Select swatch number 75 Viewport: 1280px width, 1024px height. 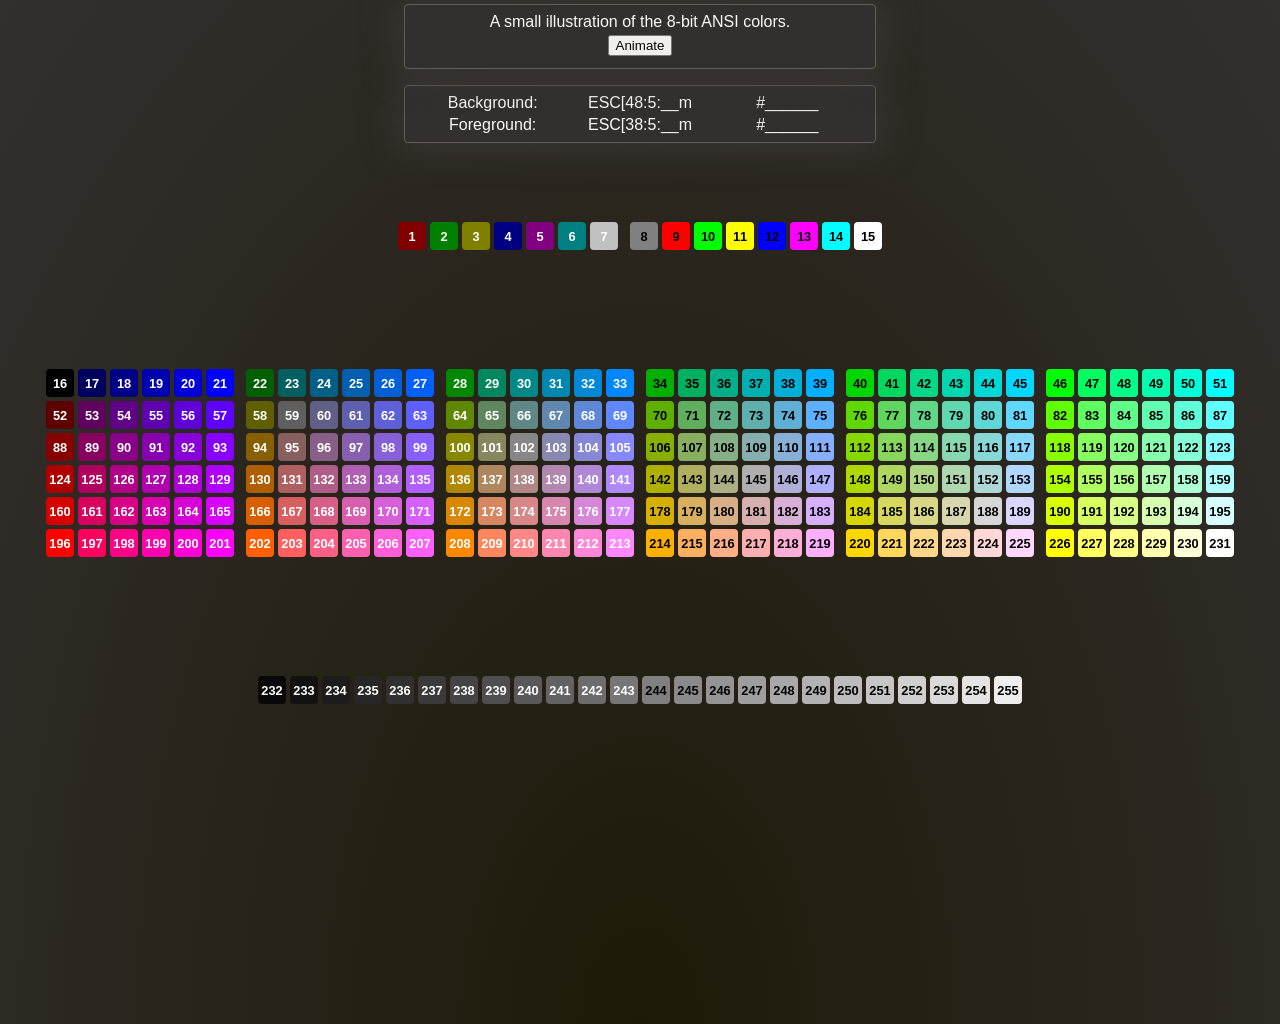pyautogui.click(x=820, y=415)
